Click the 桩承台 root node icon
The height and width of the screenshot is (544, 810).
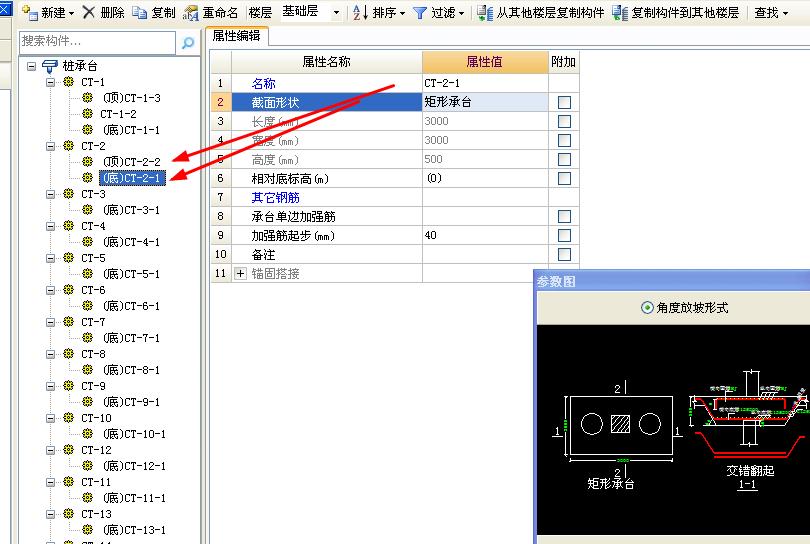[50, 66]
